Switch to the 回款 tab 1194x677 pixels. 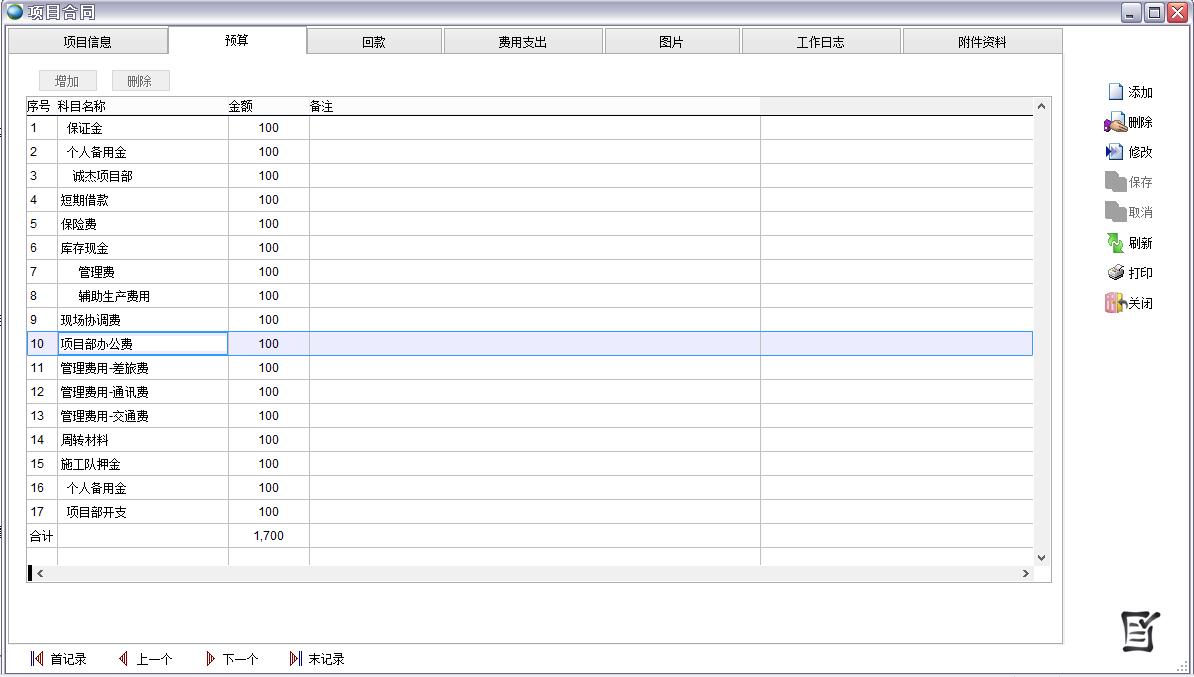(x=374, y=42)
